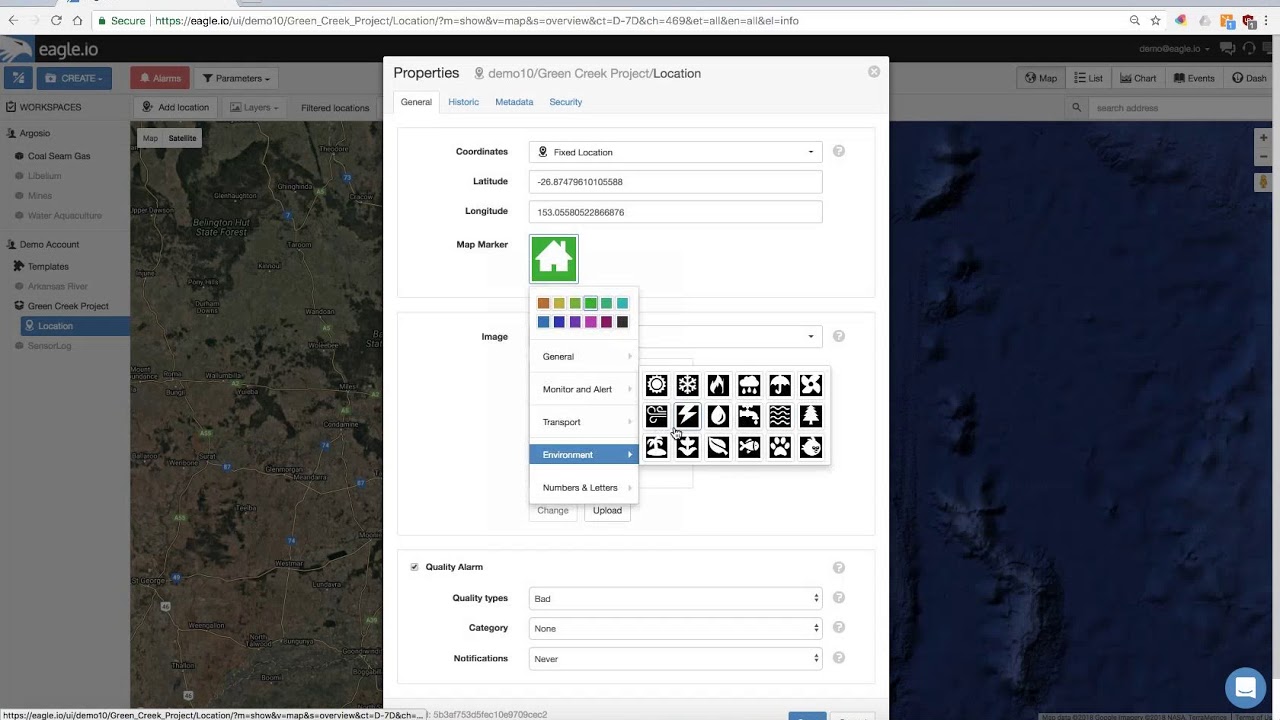The height and width of the screenshot is (720, 1280).
Task: Open the Monitor and Alert submenu
Action: [584, 389]
